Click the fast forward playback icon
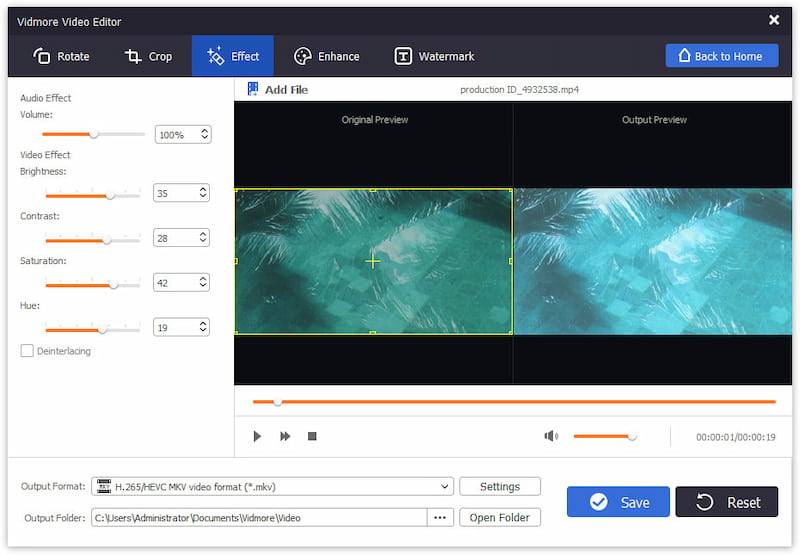The image size is (800, 555). [x=285, y=436]
